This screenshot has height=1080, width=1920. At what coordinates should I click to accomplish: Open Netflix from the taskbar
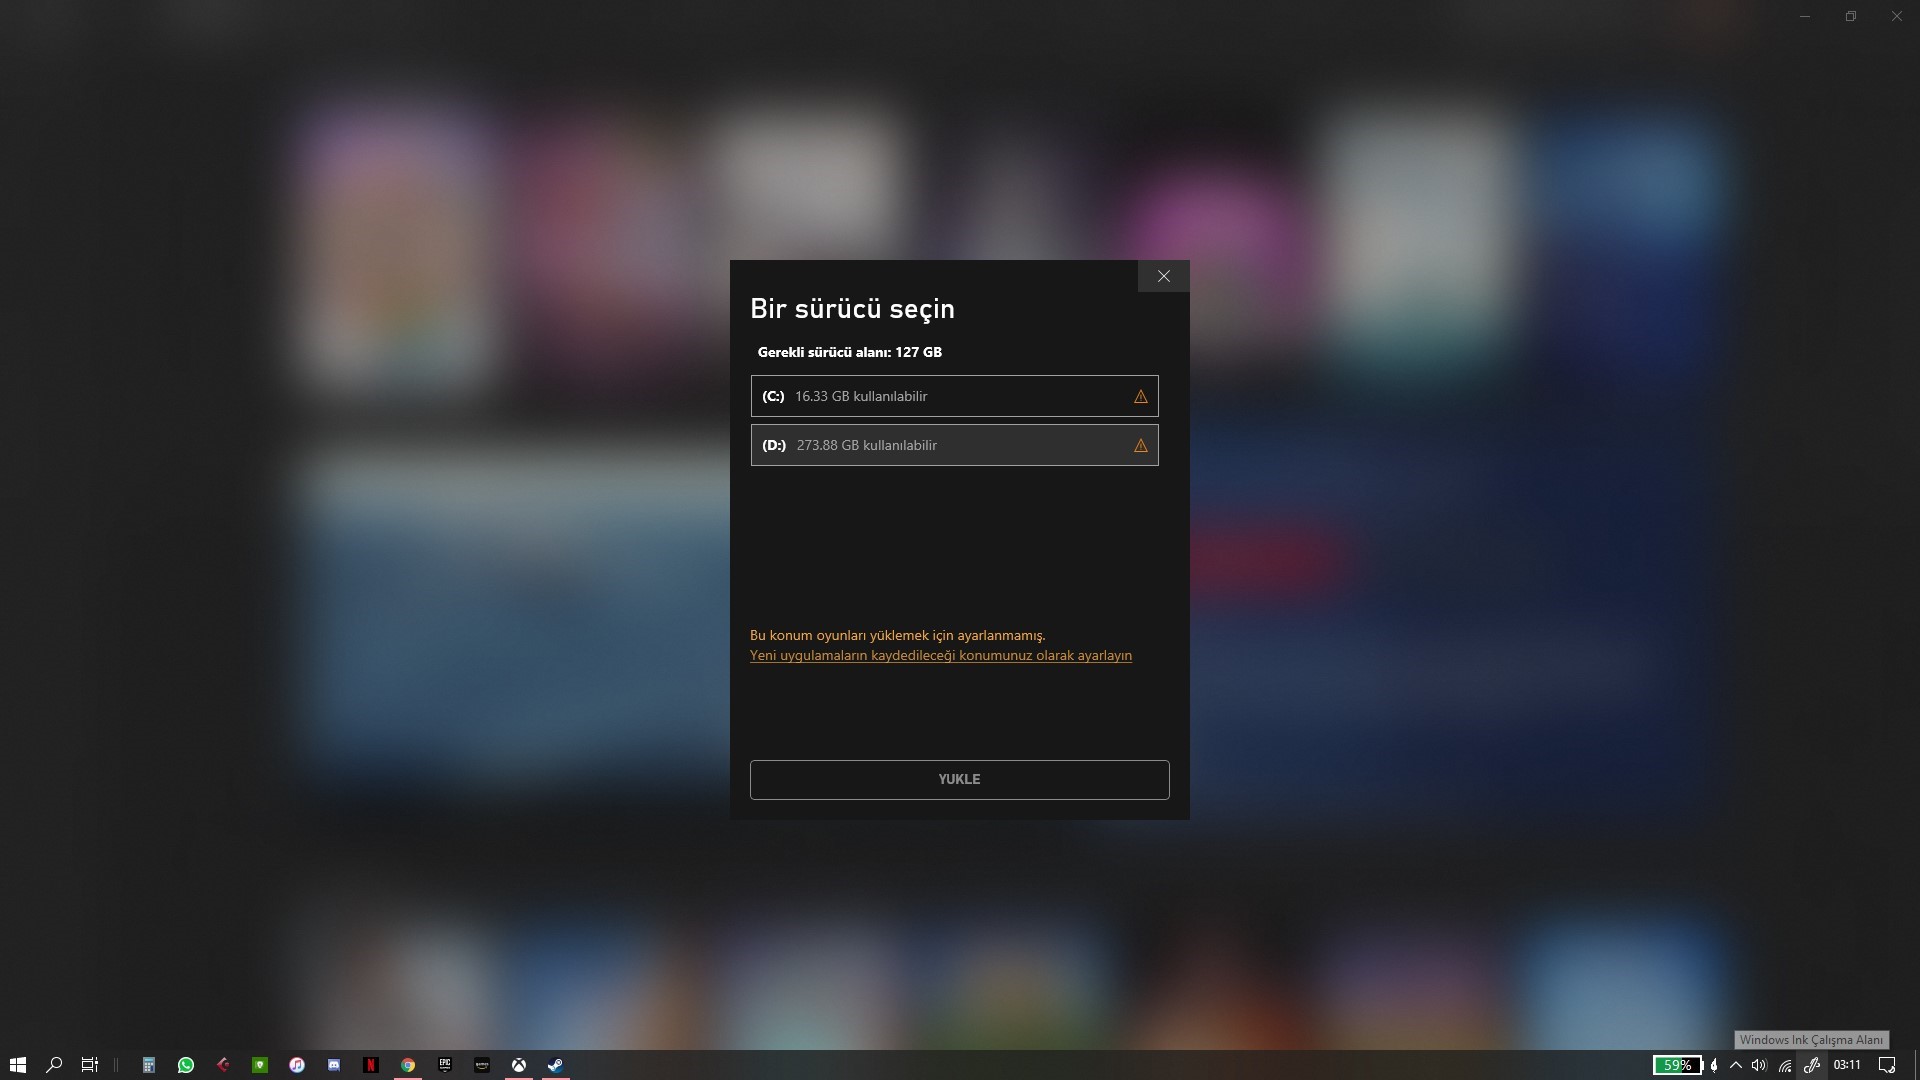(371, 1065)
